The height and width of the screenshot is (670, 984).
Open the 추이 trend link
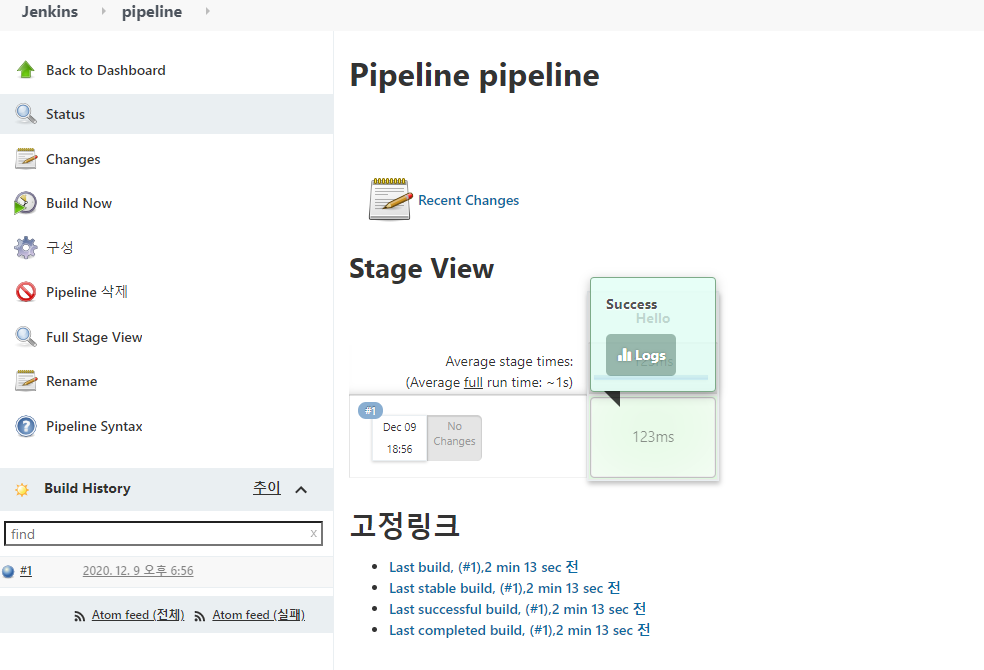tap(267, 487)
